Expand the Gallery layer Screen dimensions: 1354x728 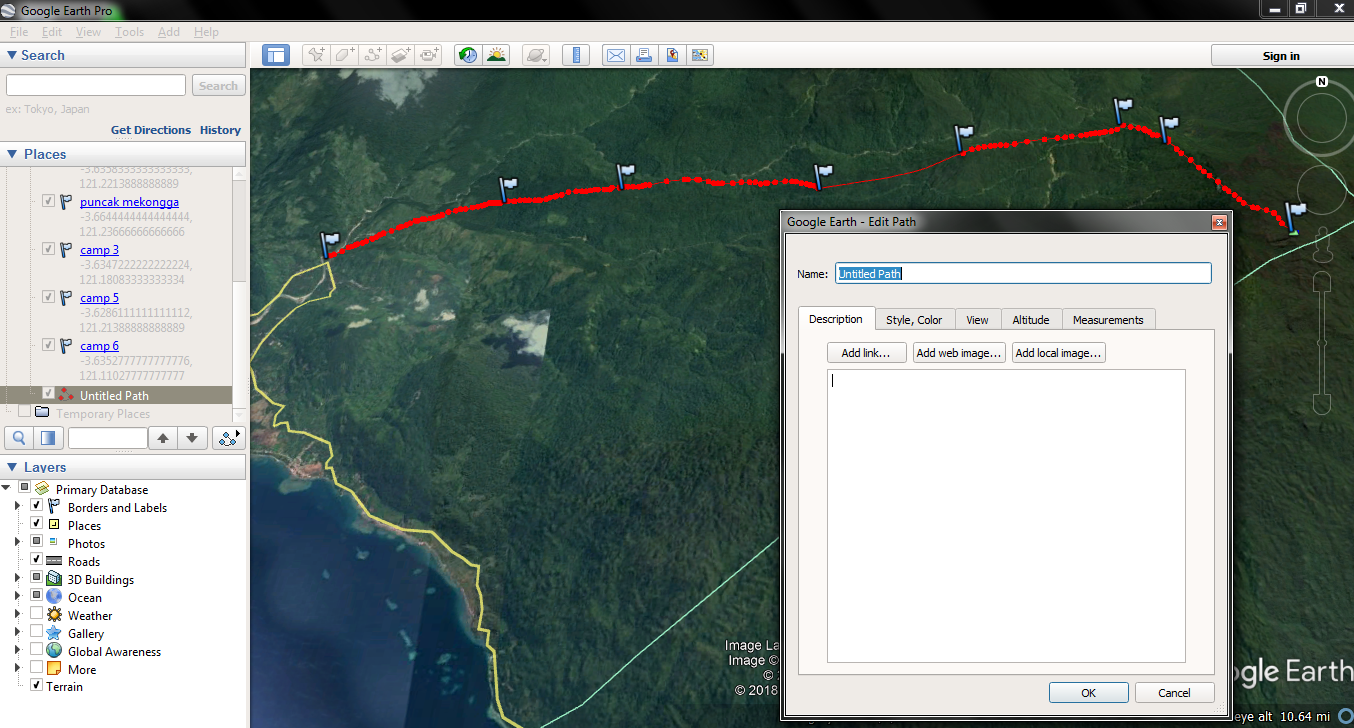(x=18, y=633)
